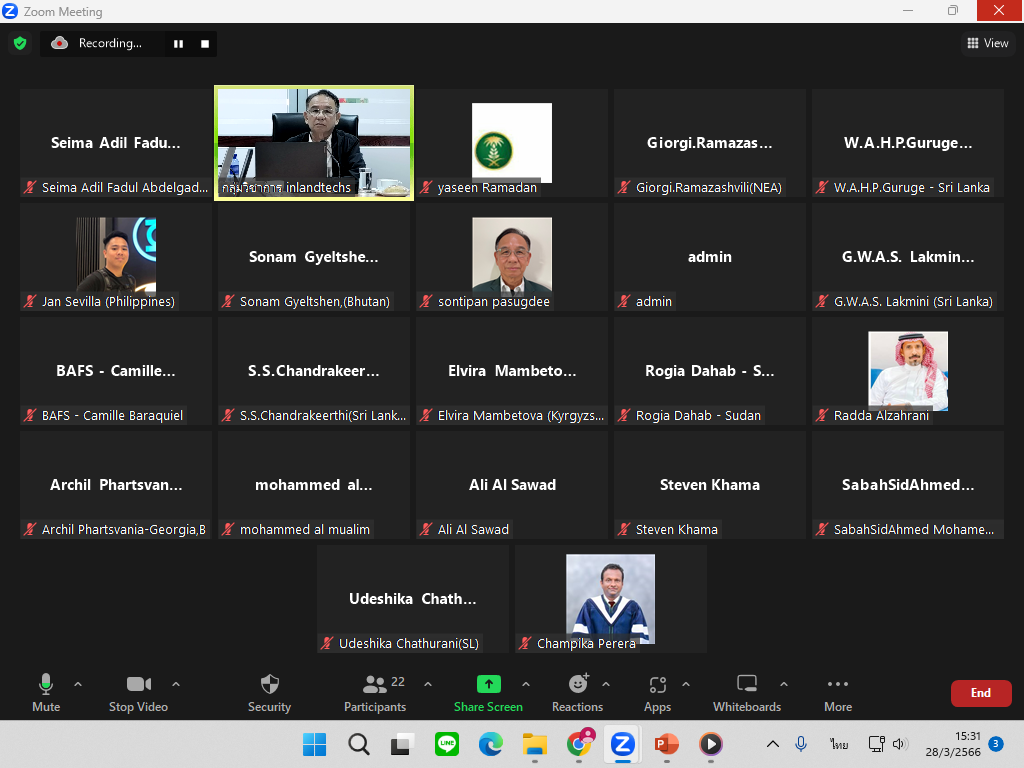Switch the Thai keyboard language indicator
Viewport: 1024px width, 768px height.
[x=839, y=744]
